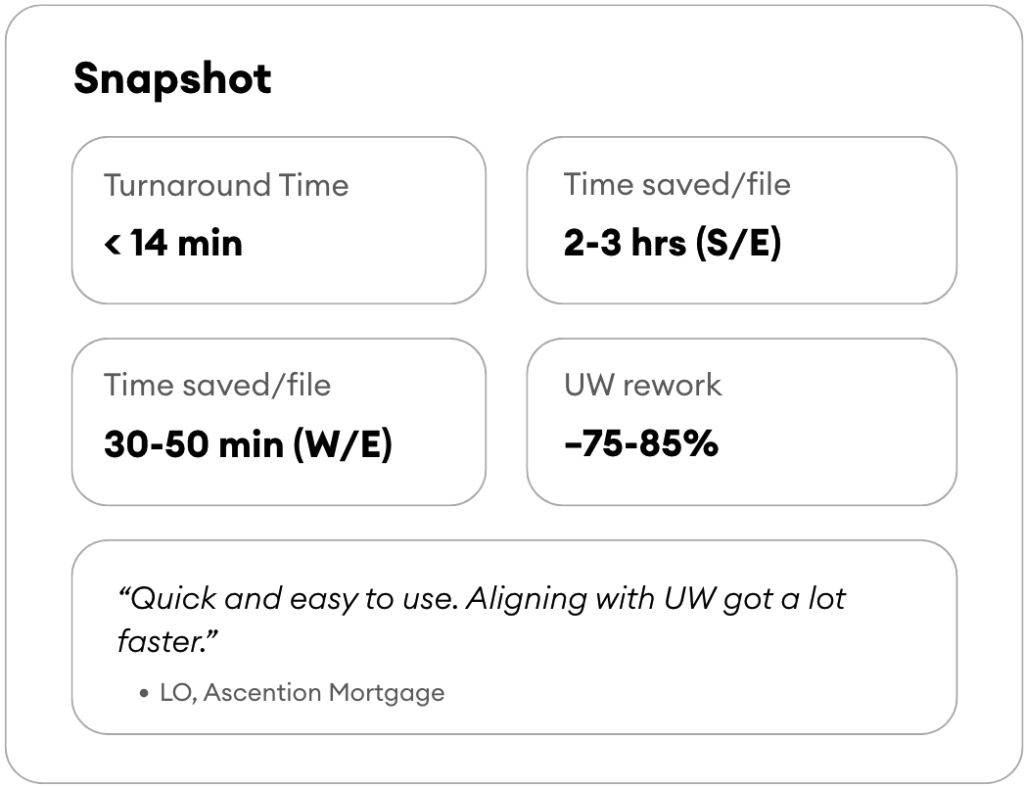Click the '30-50 min (W/E)' value

(x=248, y=445)
